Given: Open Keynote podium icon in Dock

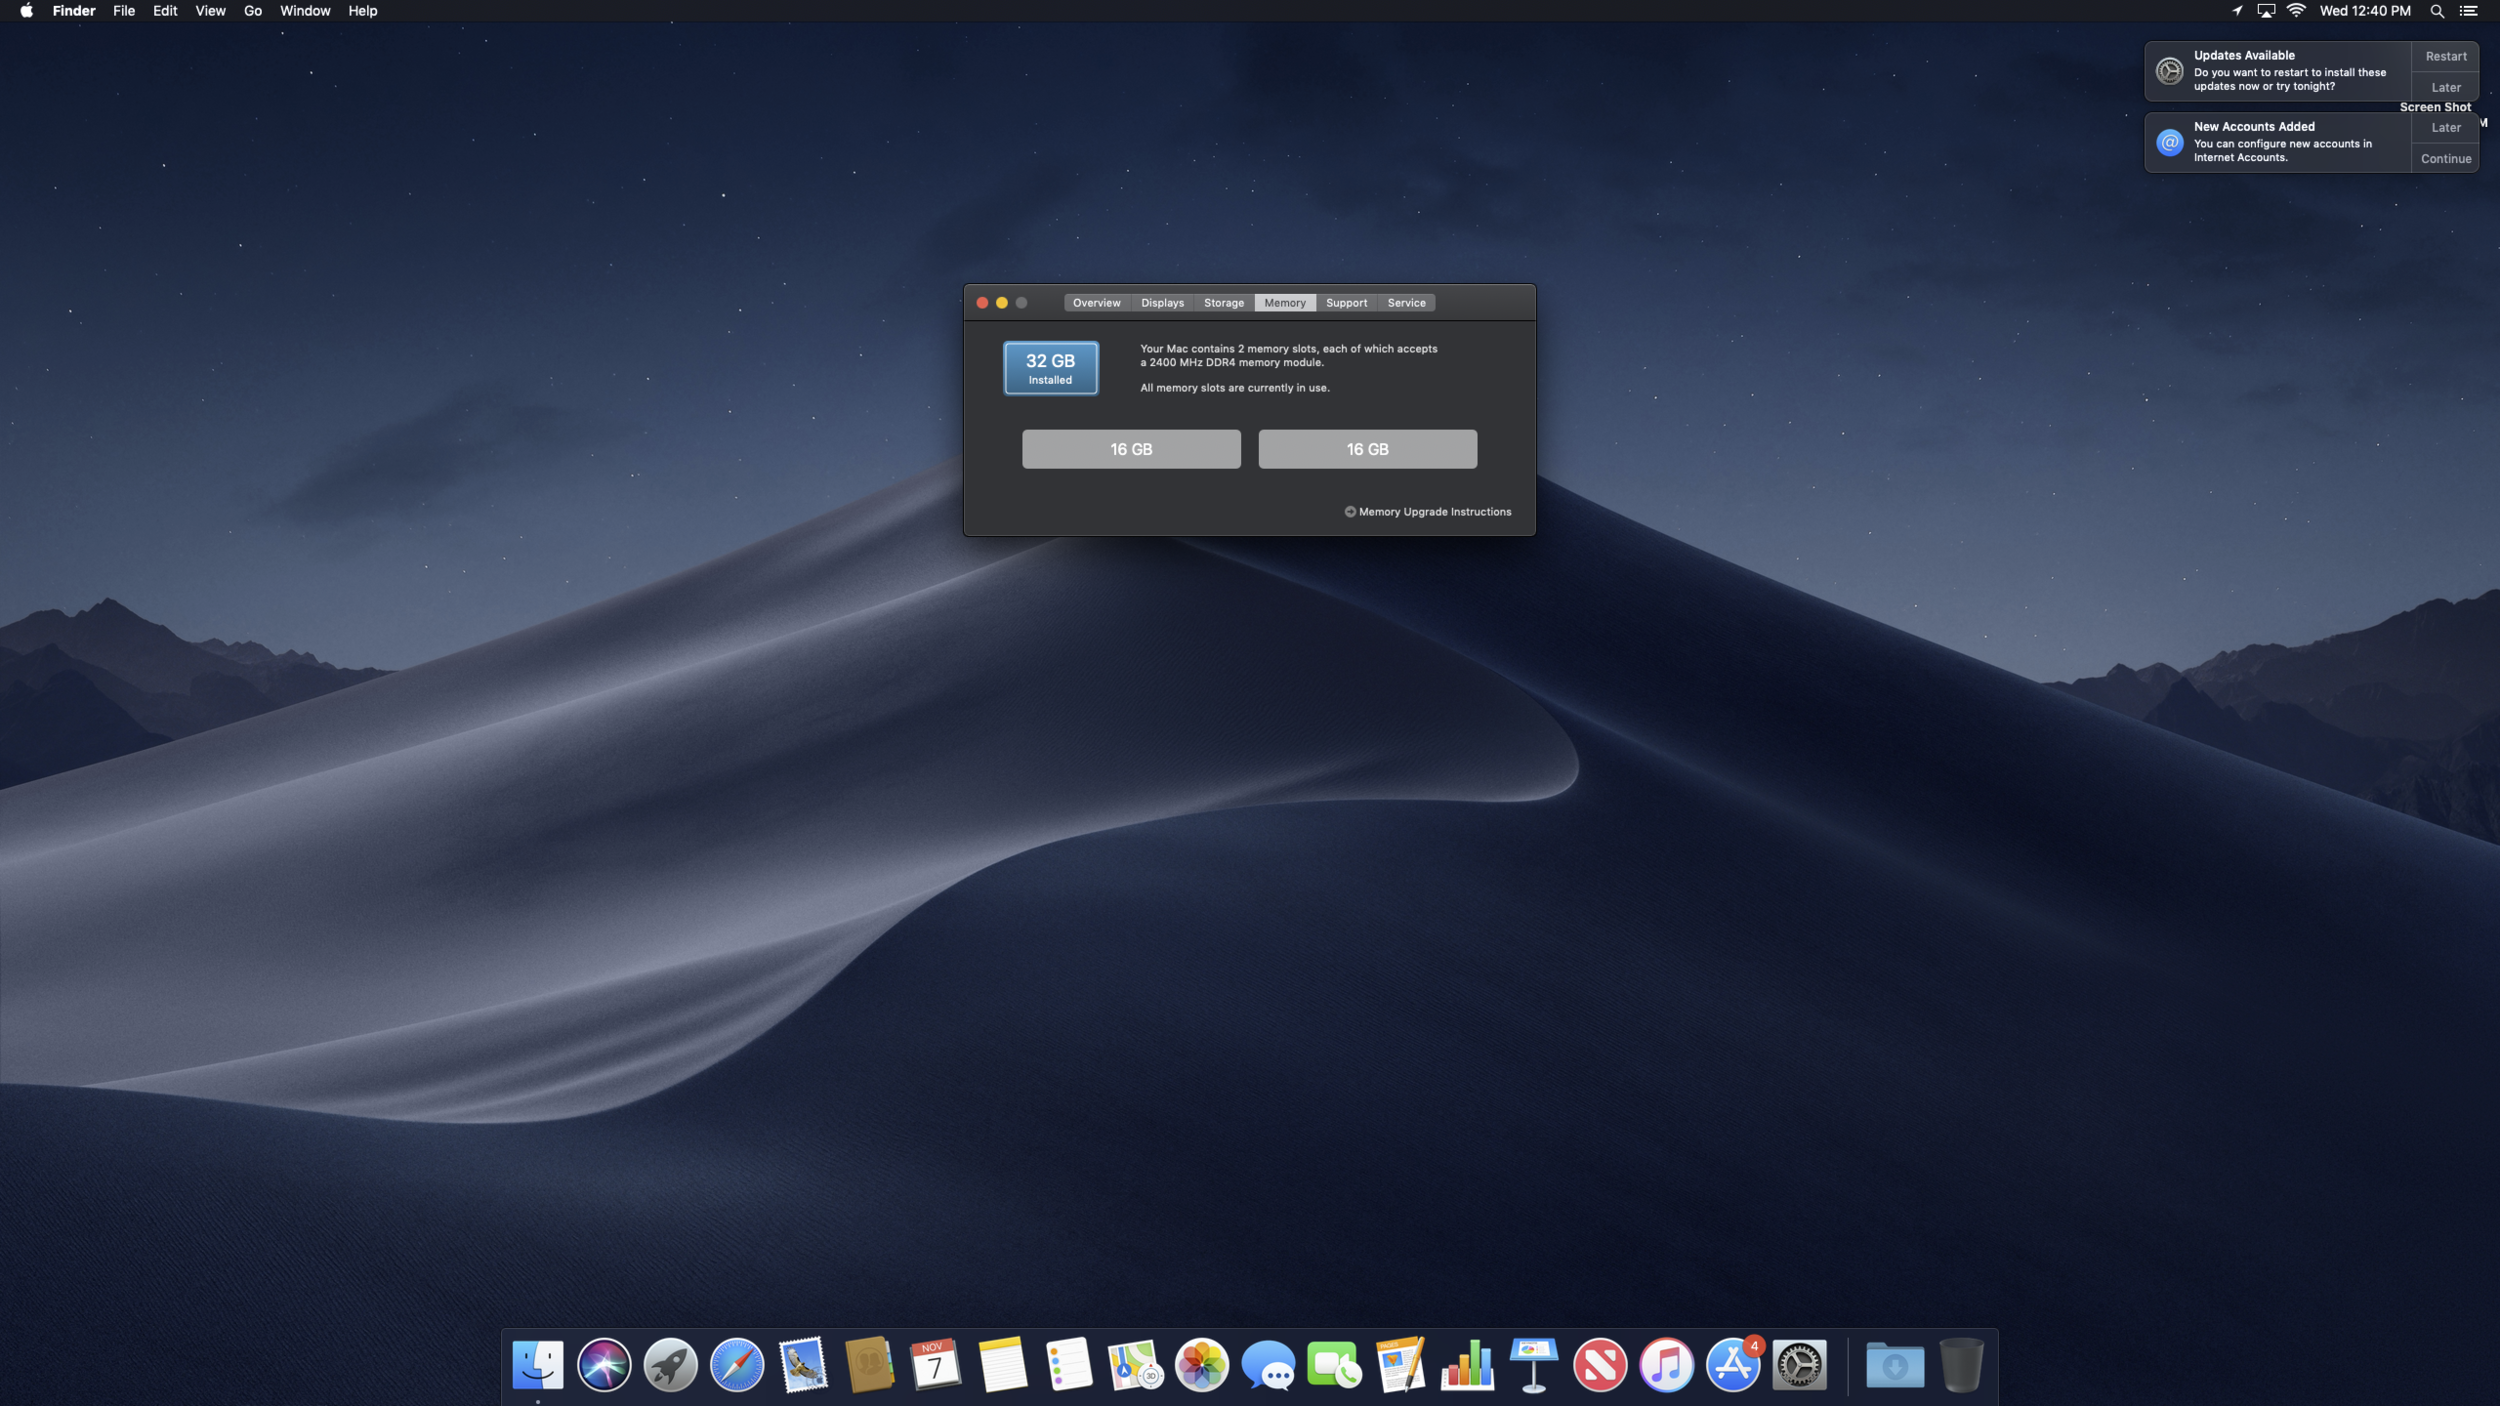Looking at the screenshot, I should point(1533,1365).
